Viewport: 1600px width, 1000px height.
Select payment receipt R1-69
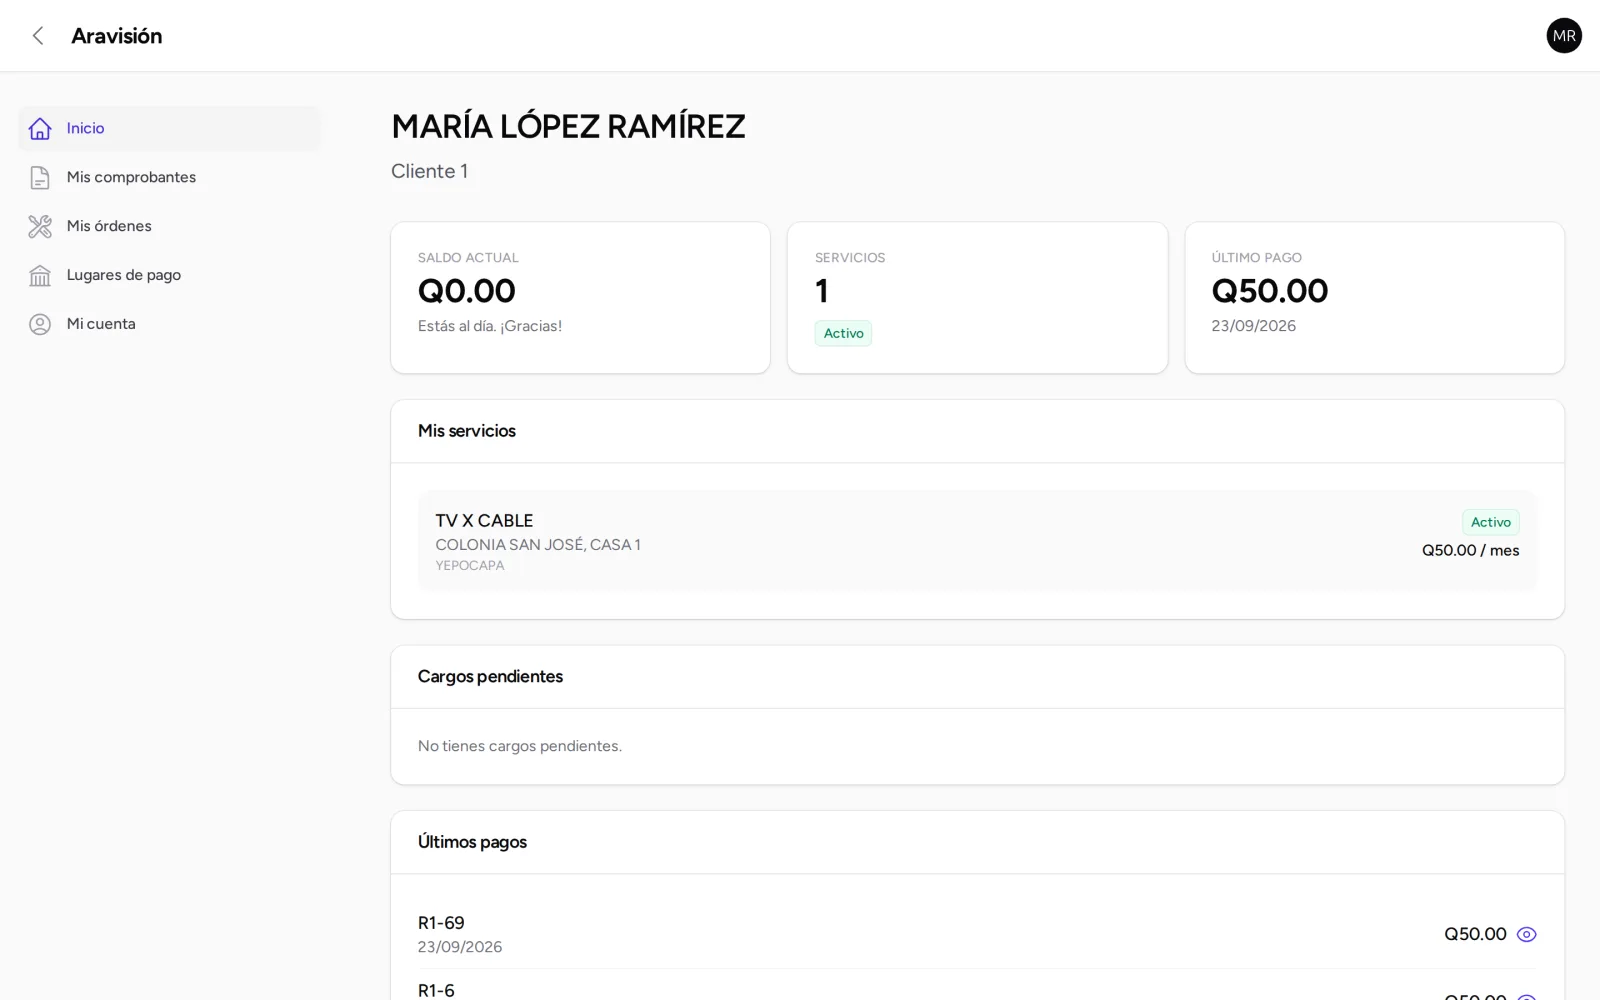pos(441,923)
